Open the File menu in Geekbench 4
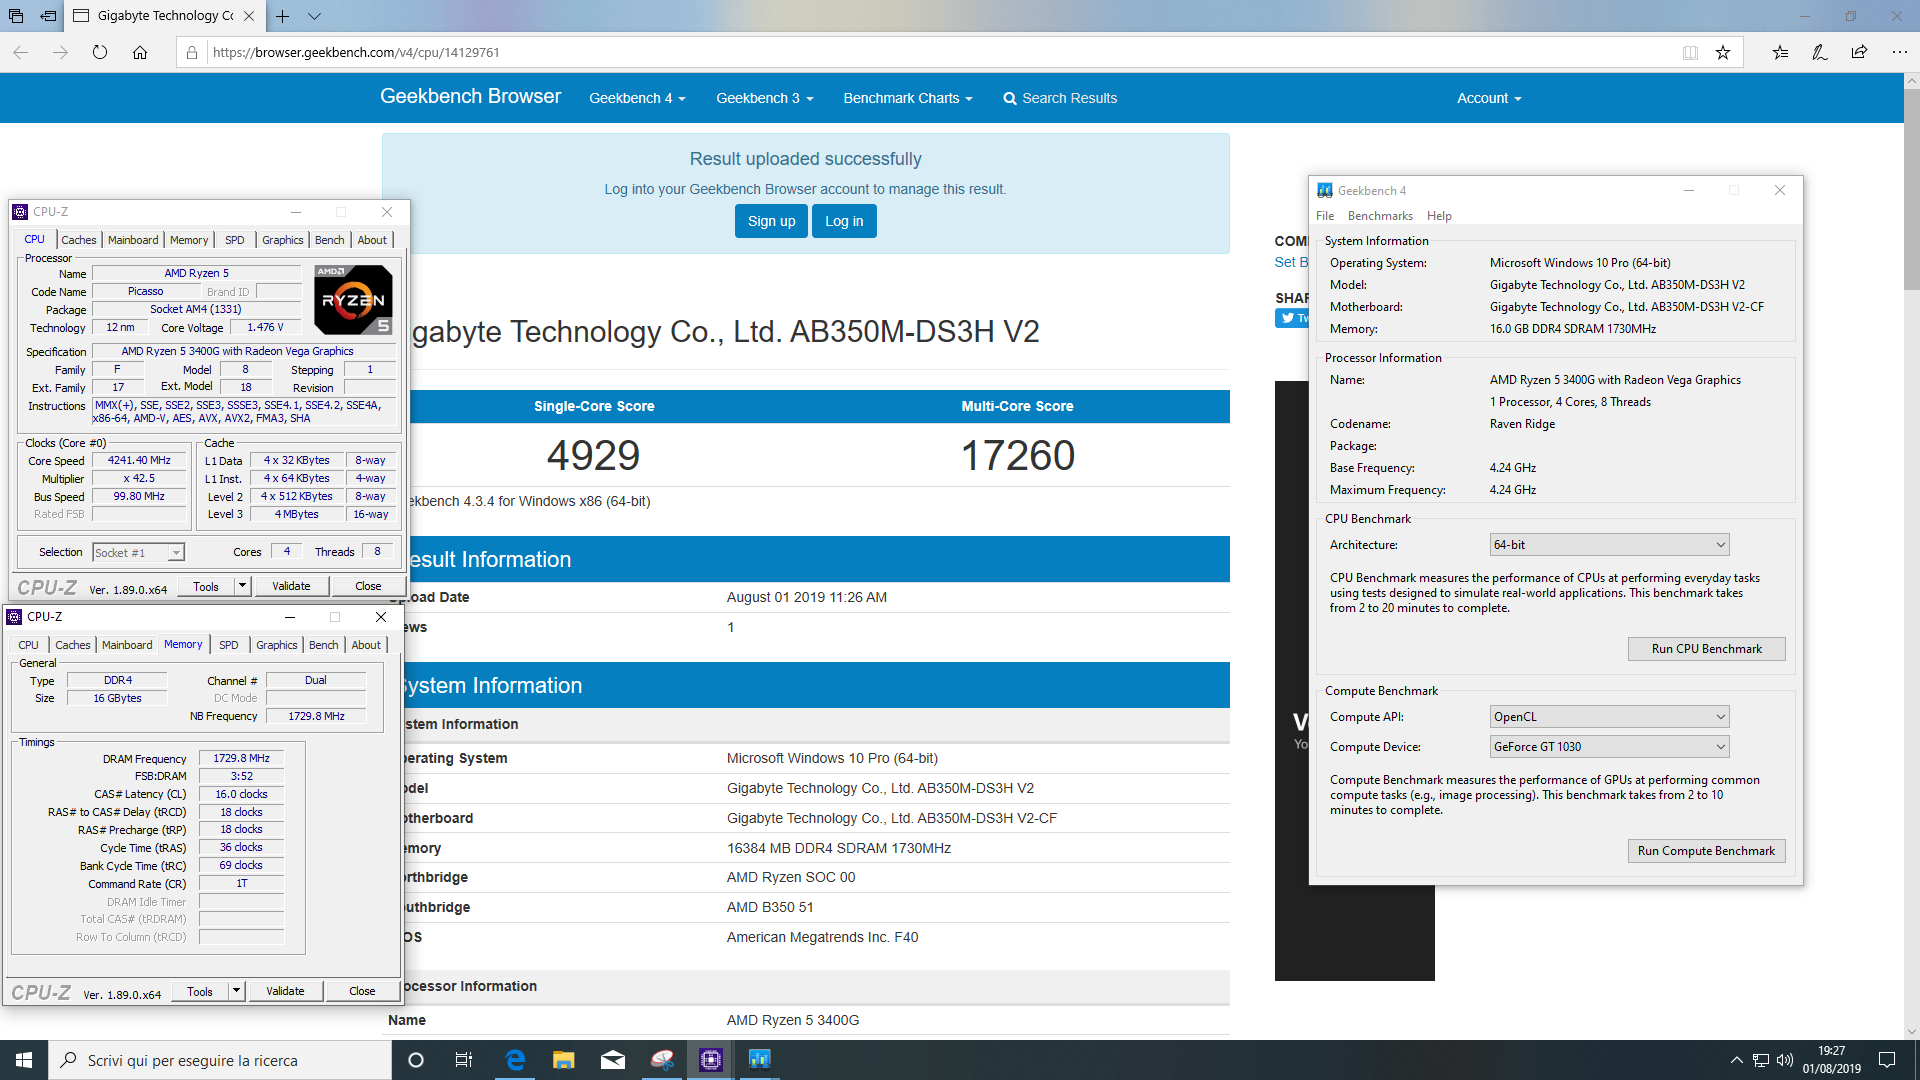Viewport: 1920px width, 1080px height. [x=1325, y=216]
